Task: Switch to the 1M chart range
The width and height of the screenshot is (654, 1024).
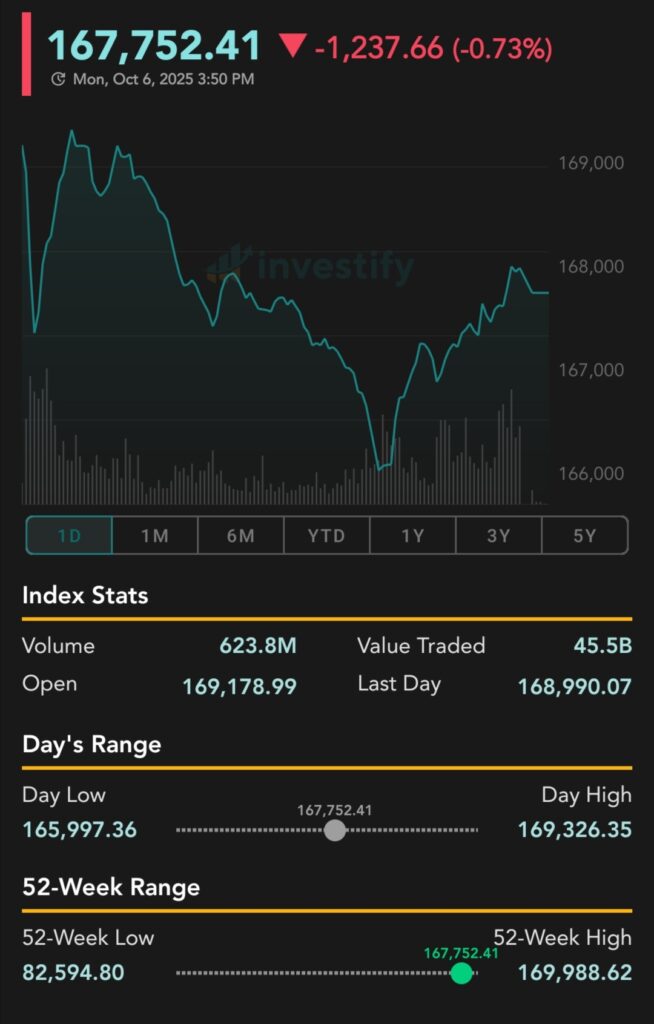Action: click(155, 536)
